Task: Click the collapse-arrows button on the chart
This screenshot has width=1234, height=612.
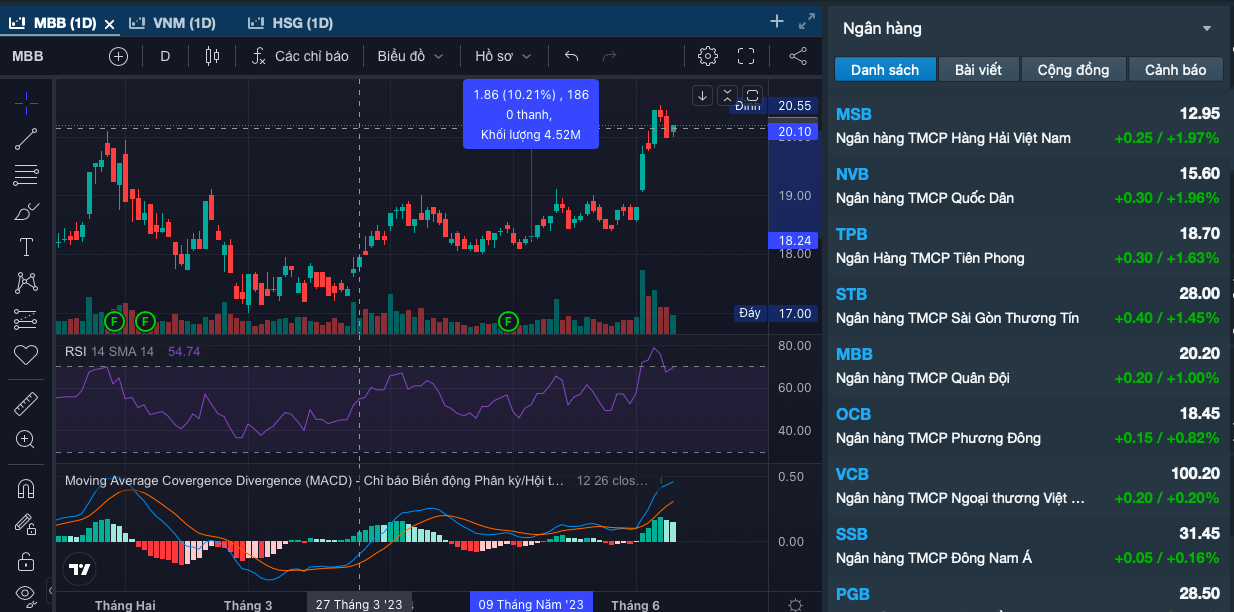Action: [728, 96]
